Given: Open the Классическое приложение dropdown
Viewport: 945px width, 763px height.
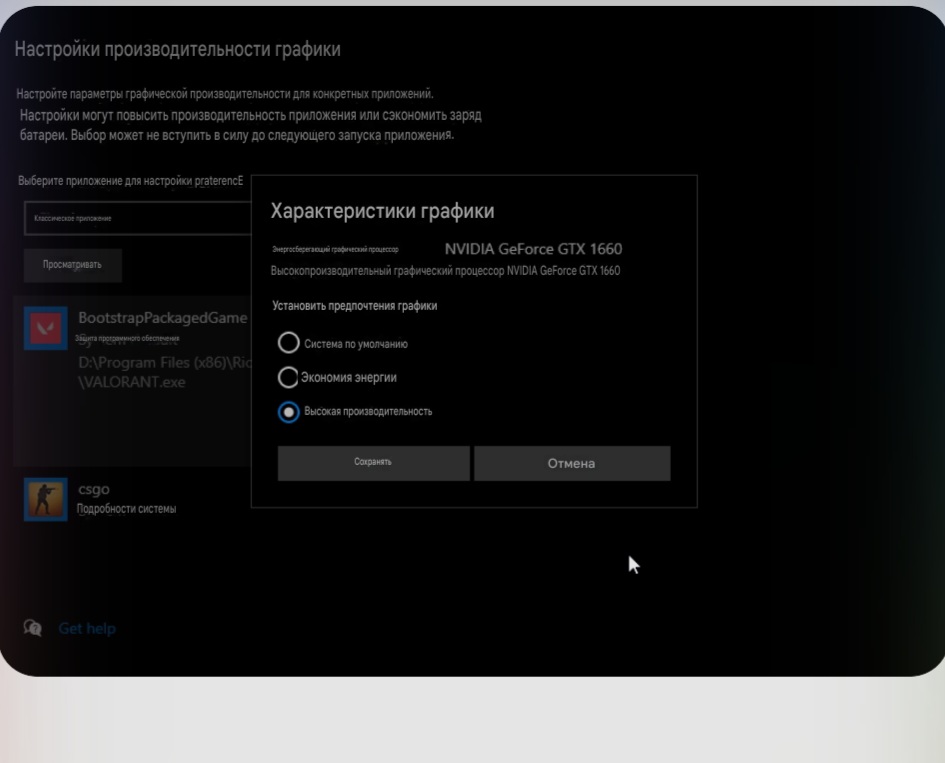Looking at the screenshot, I should pyautogui.click(x=137, y=218).
